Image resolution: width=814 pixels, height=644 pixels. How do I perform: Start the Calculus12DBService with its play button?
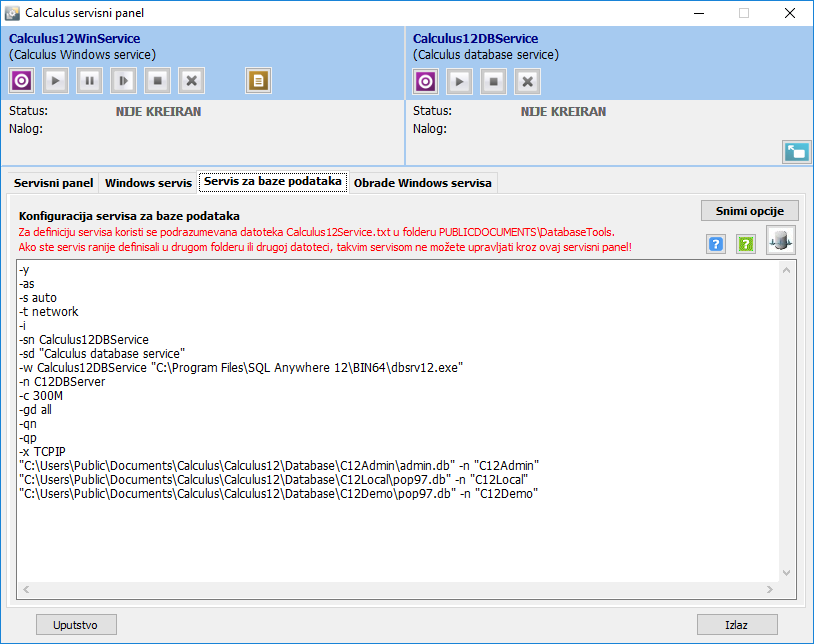460,81
